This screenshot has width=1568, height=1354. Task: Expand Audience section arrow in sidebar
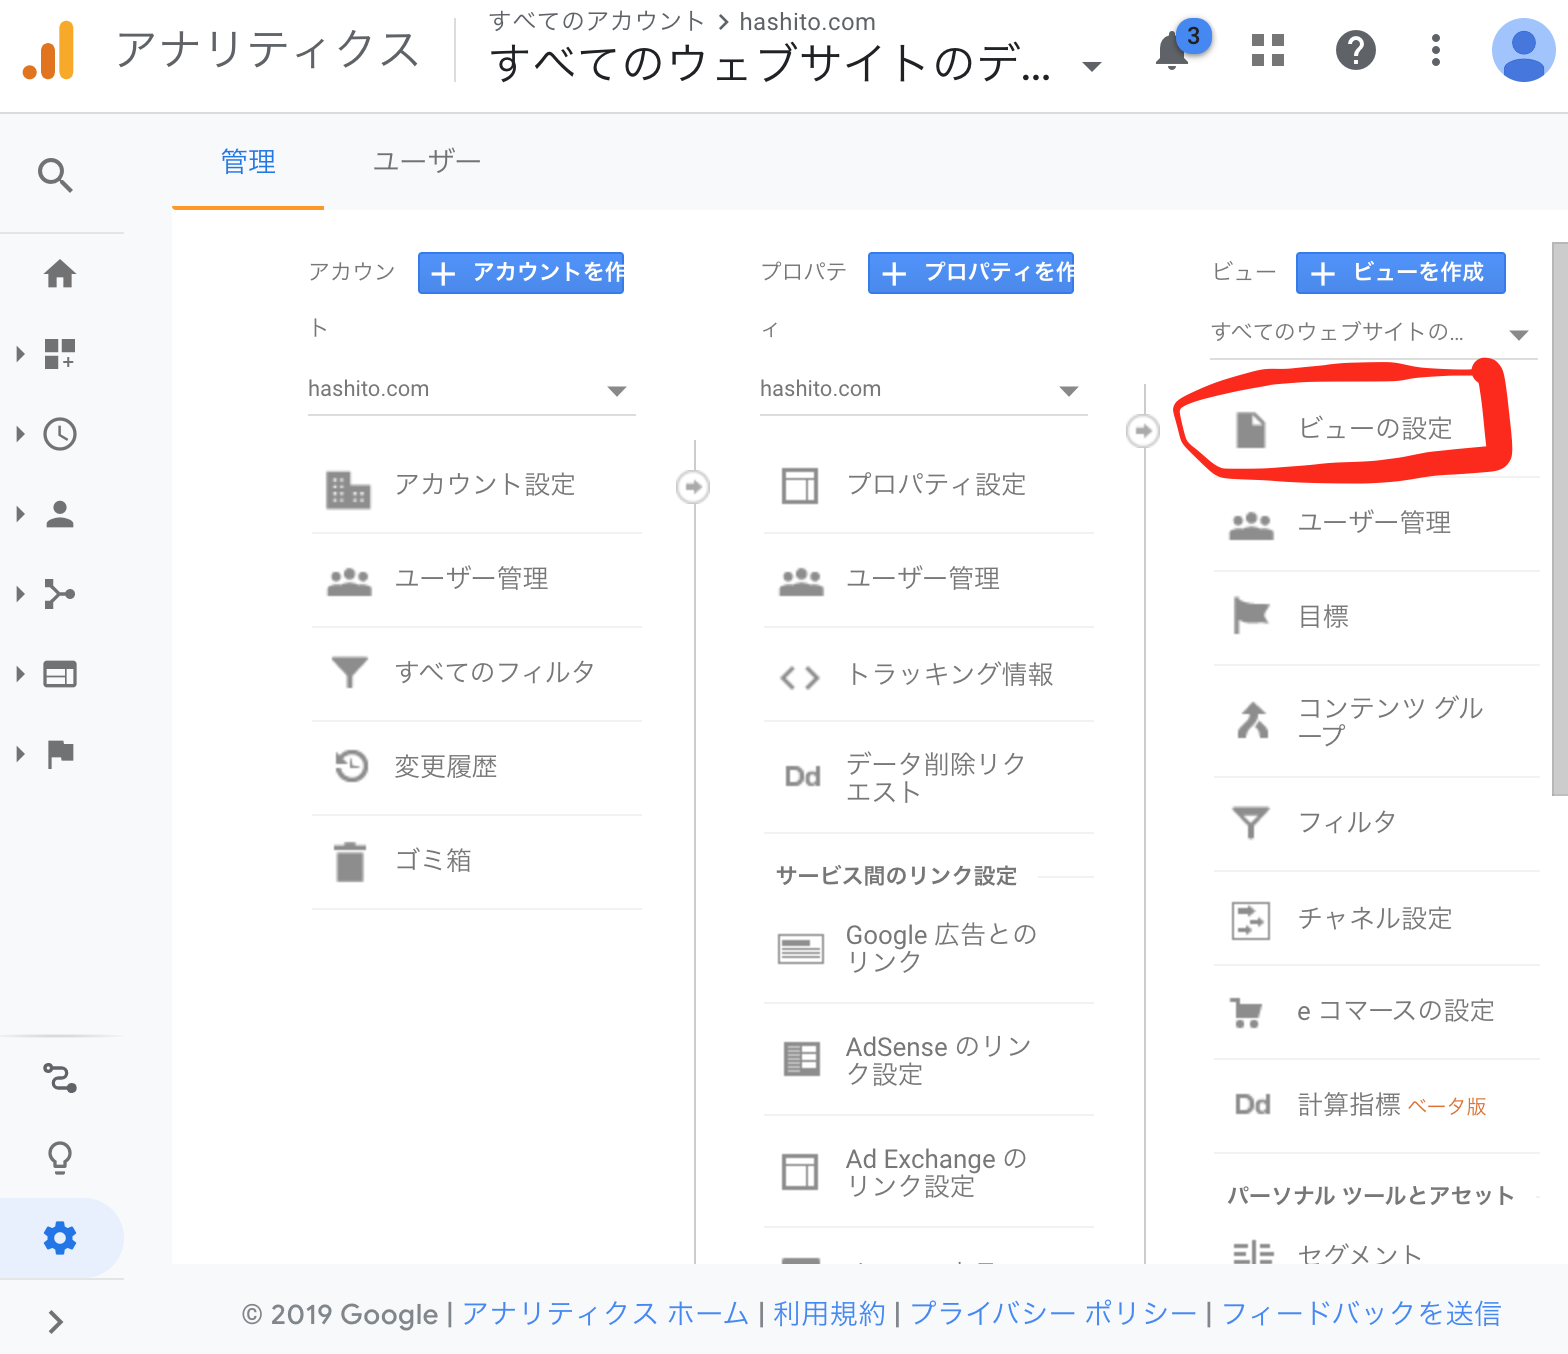pos(20,514)
